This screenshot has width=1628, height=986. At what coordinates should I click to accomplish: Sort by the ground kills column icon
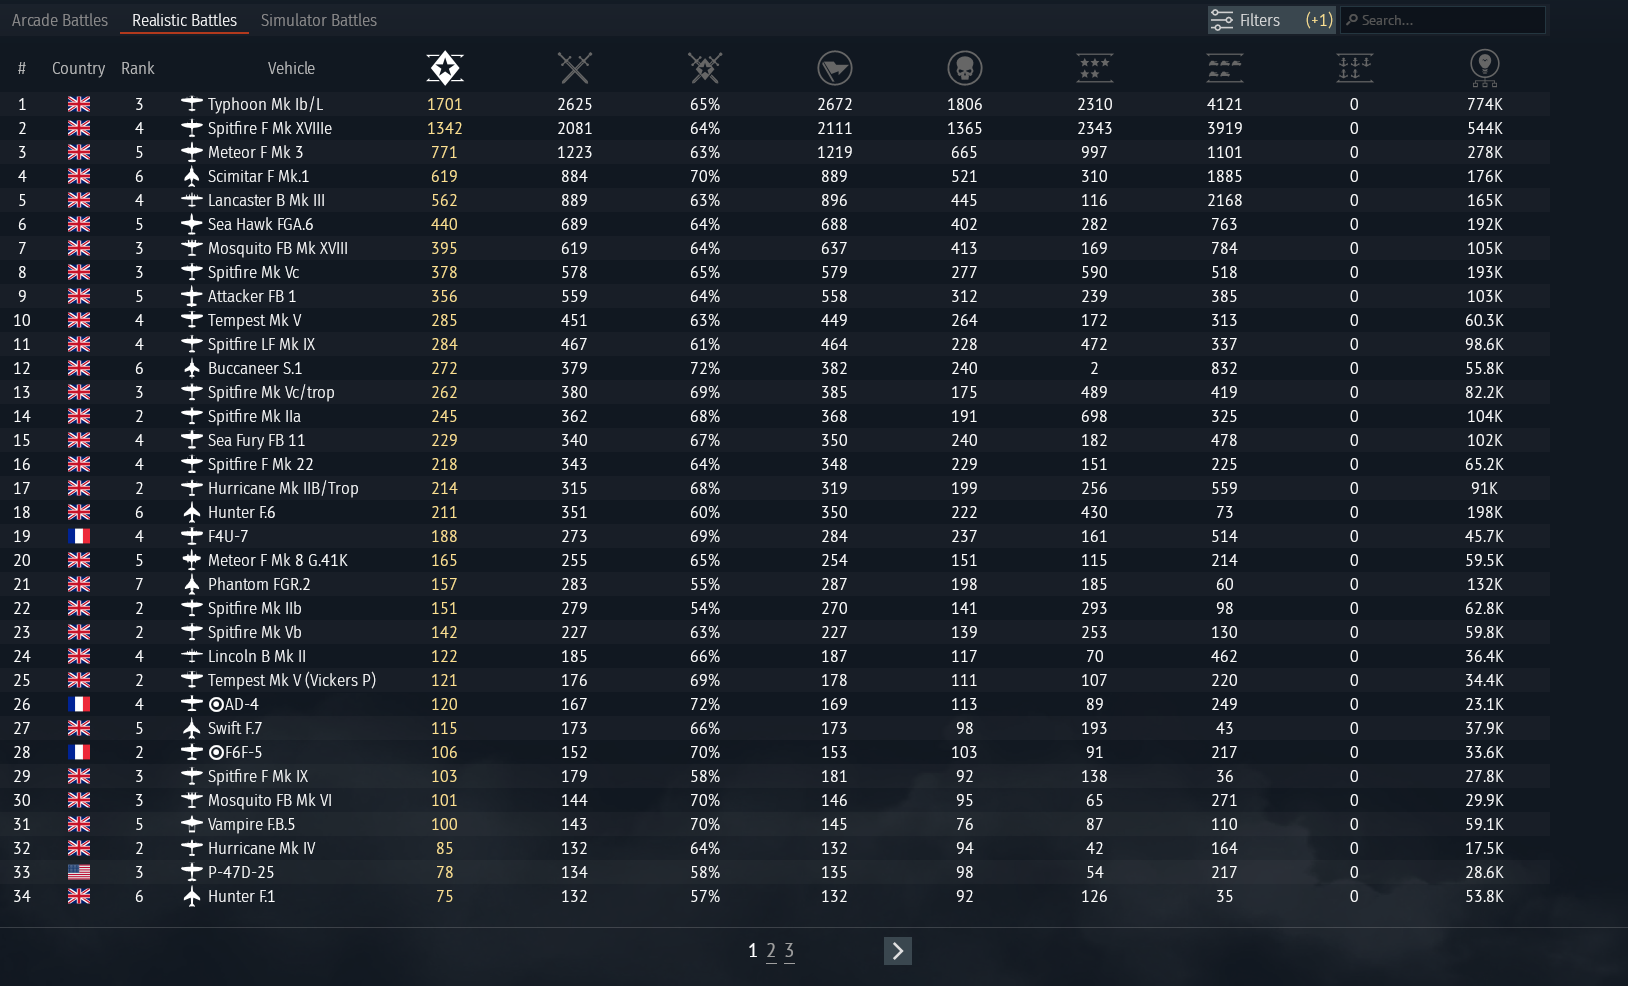[1225, 68]
